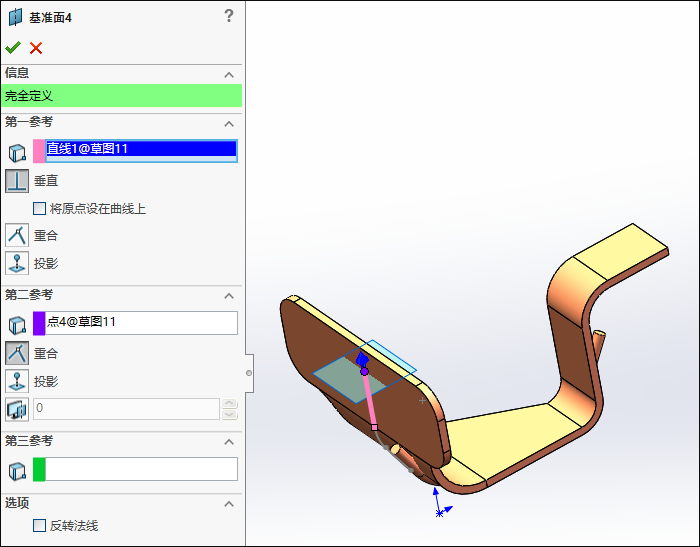700x547 pixels.
Task: Collapse the 第二参考 section
Action: click(x=229, y=296)
